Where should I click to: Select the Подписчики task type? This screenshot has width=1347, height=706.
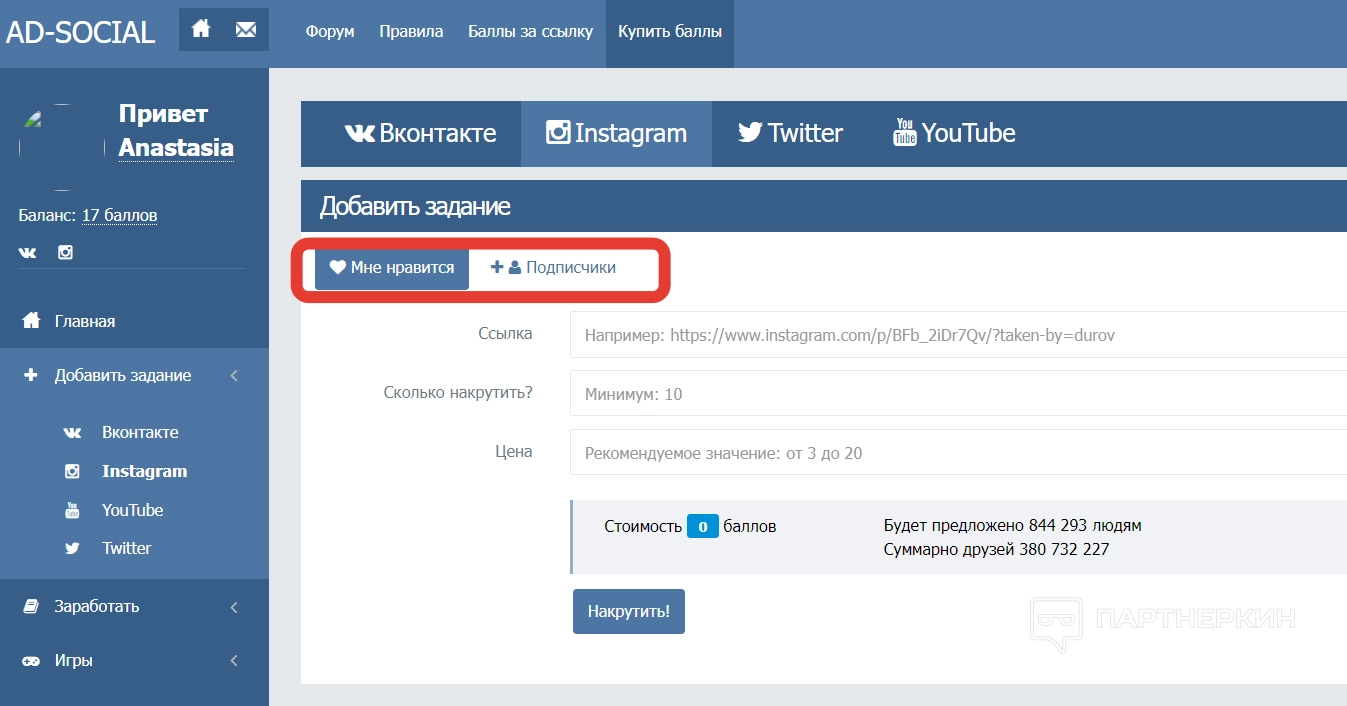553,268
